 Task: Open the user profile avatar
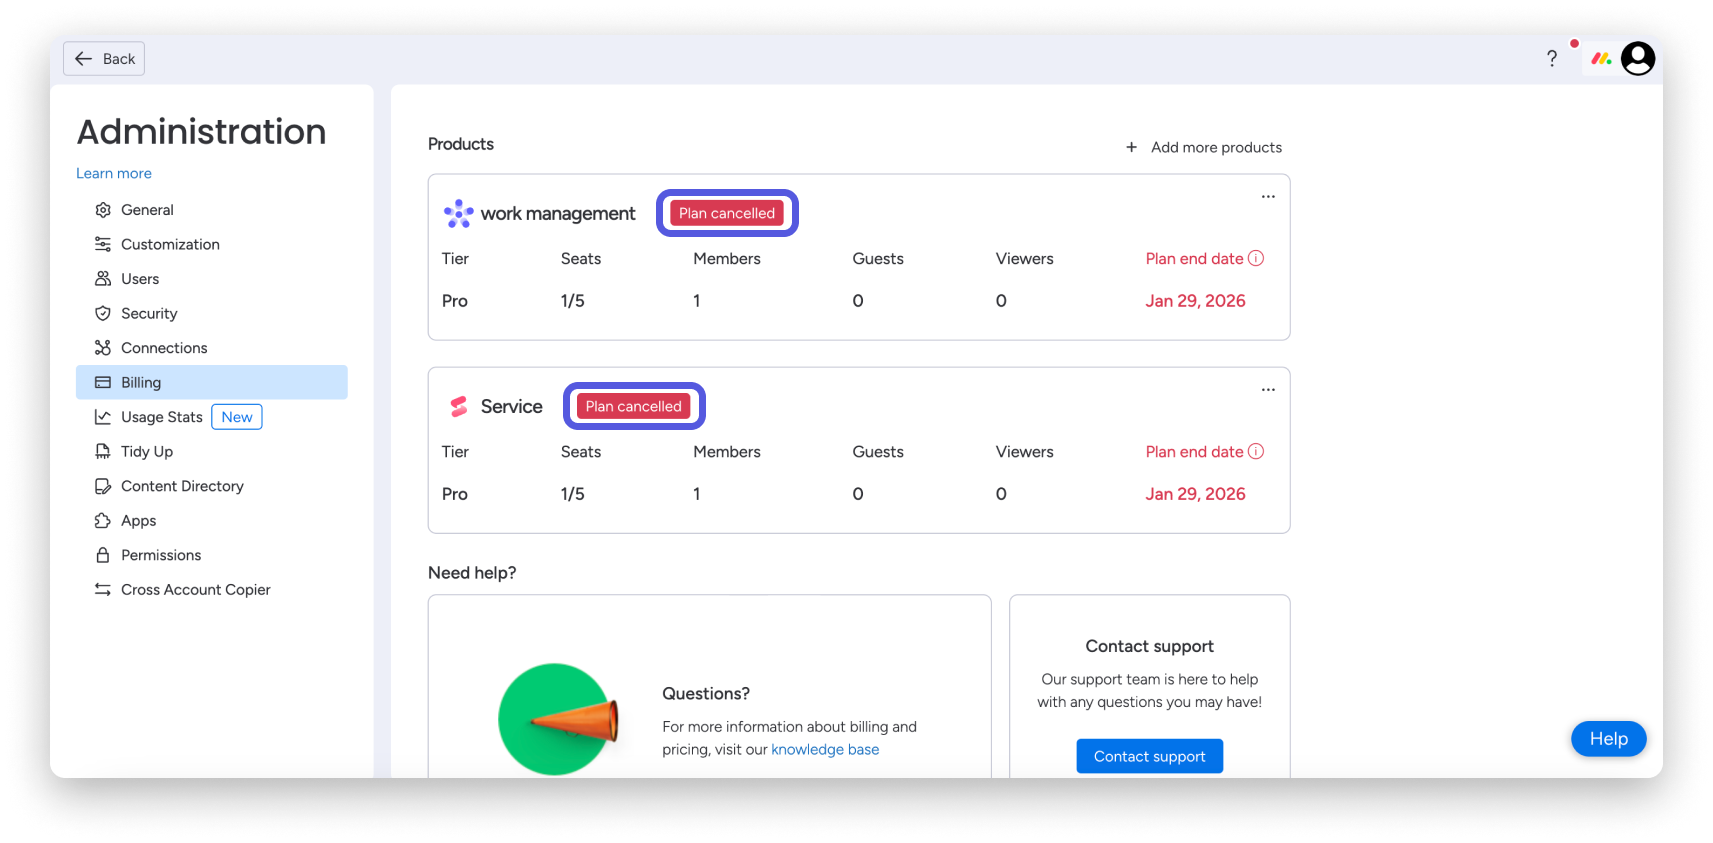point(1638,59)
